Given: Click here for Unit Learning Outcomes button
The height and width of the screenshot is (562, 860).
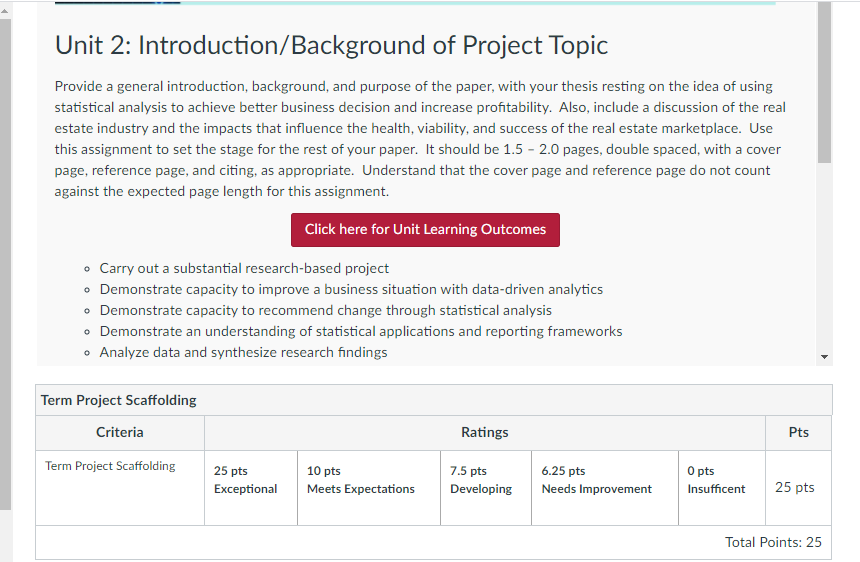Looking at the screenshot, I should [425, 230].
